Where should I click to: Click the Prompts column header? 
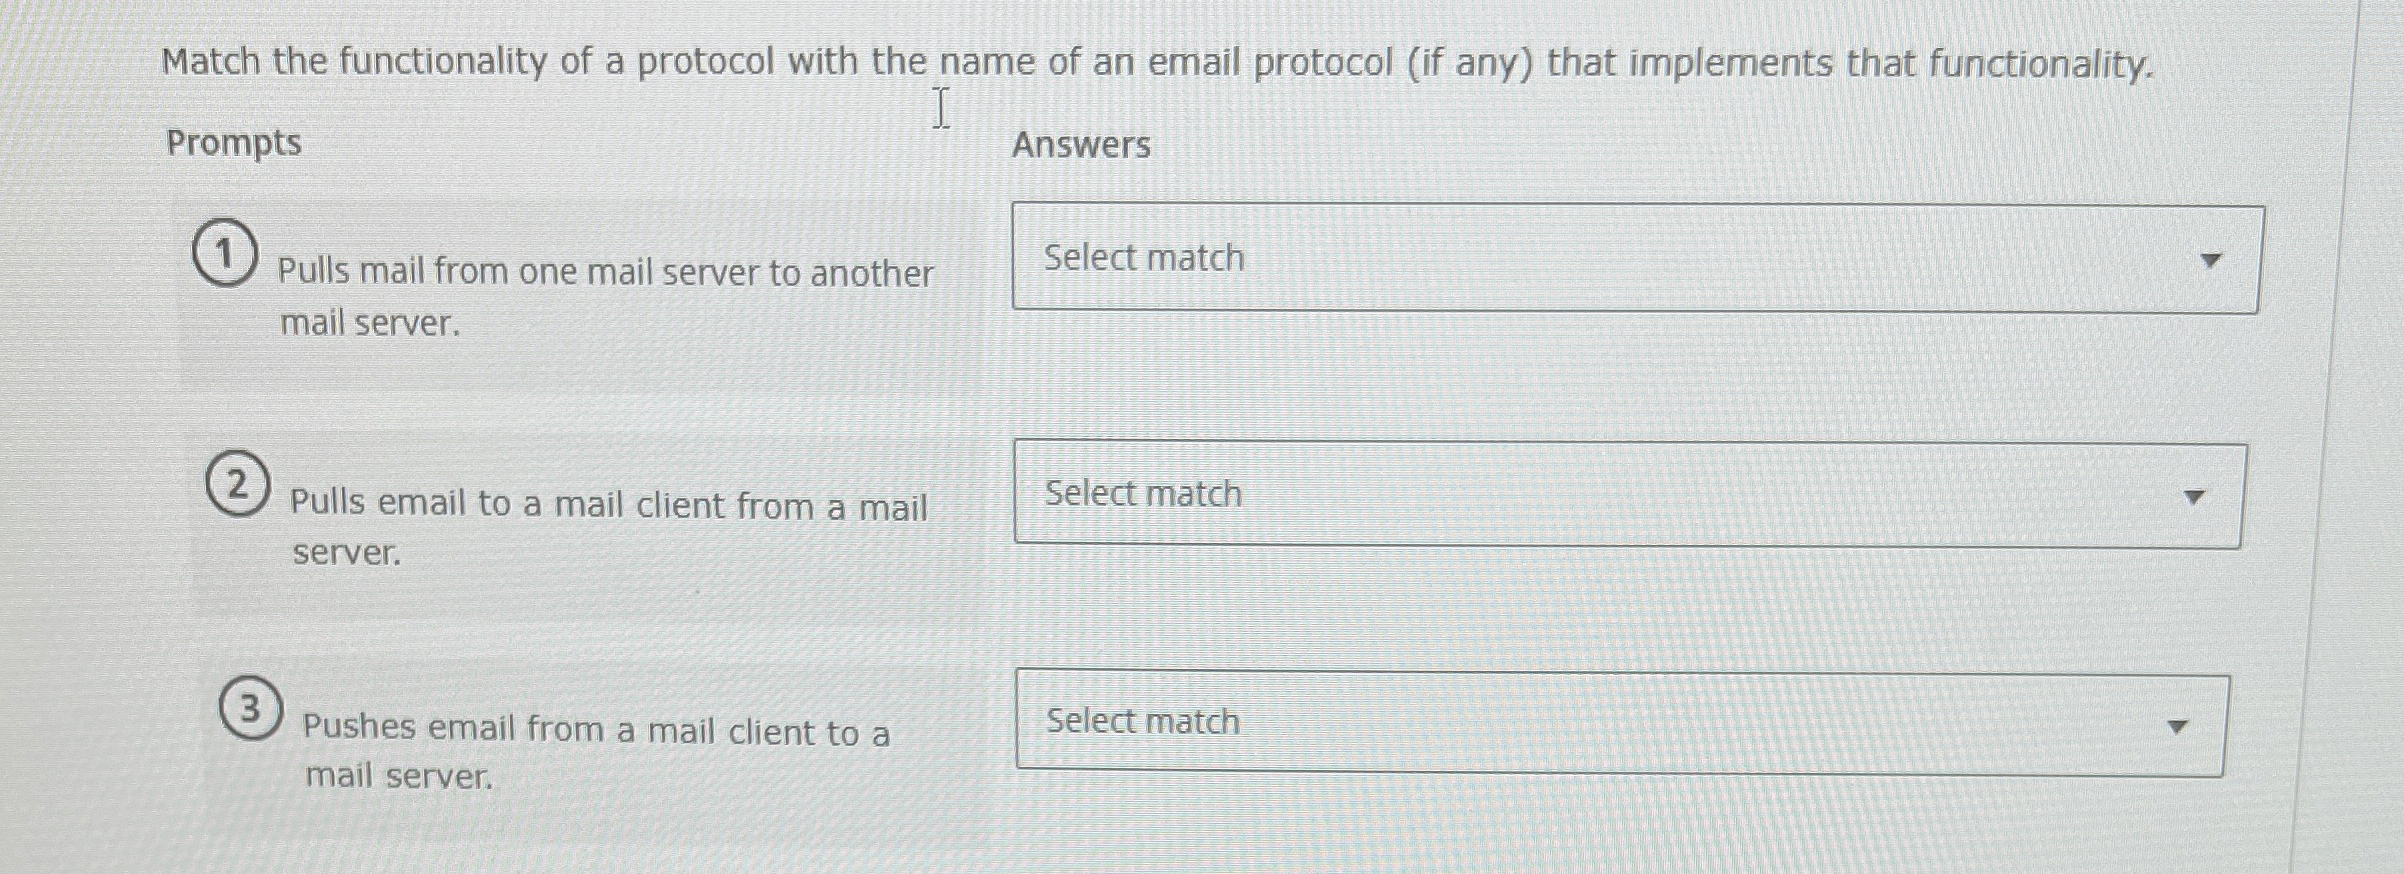tap(234, 143)
